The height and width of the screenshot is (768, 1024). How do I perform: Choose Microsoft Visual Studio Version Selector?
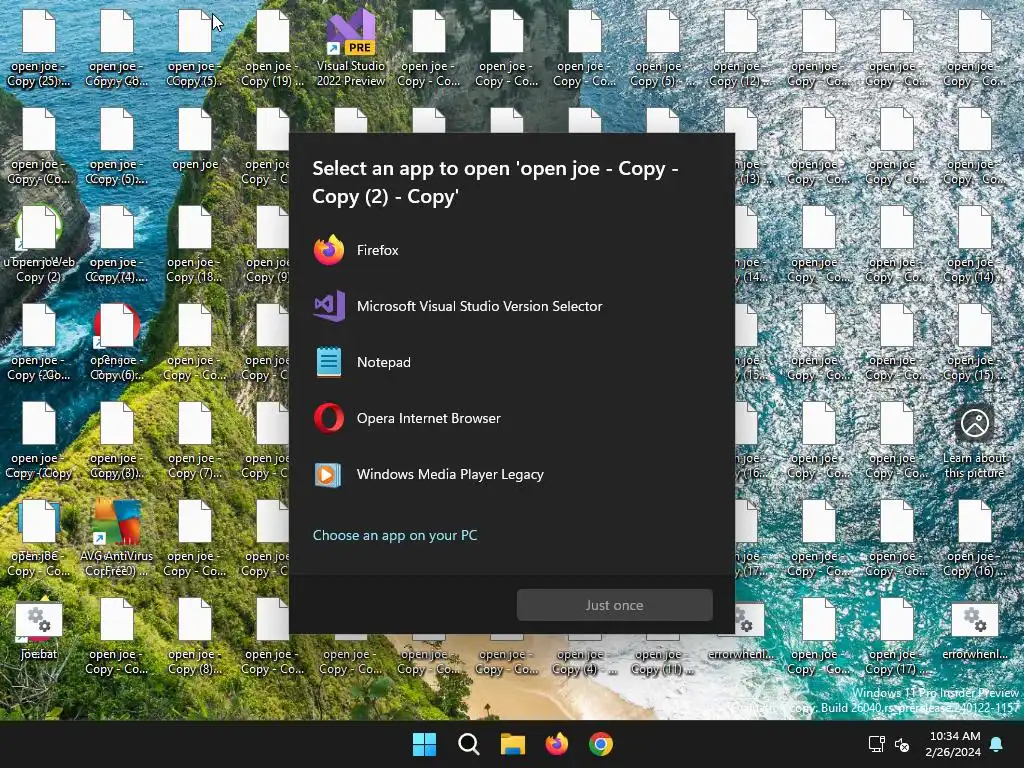pos(512,306)
